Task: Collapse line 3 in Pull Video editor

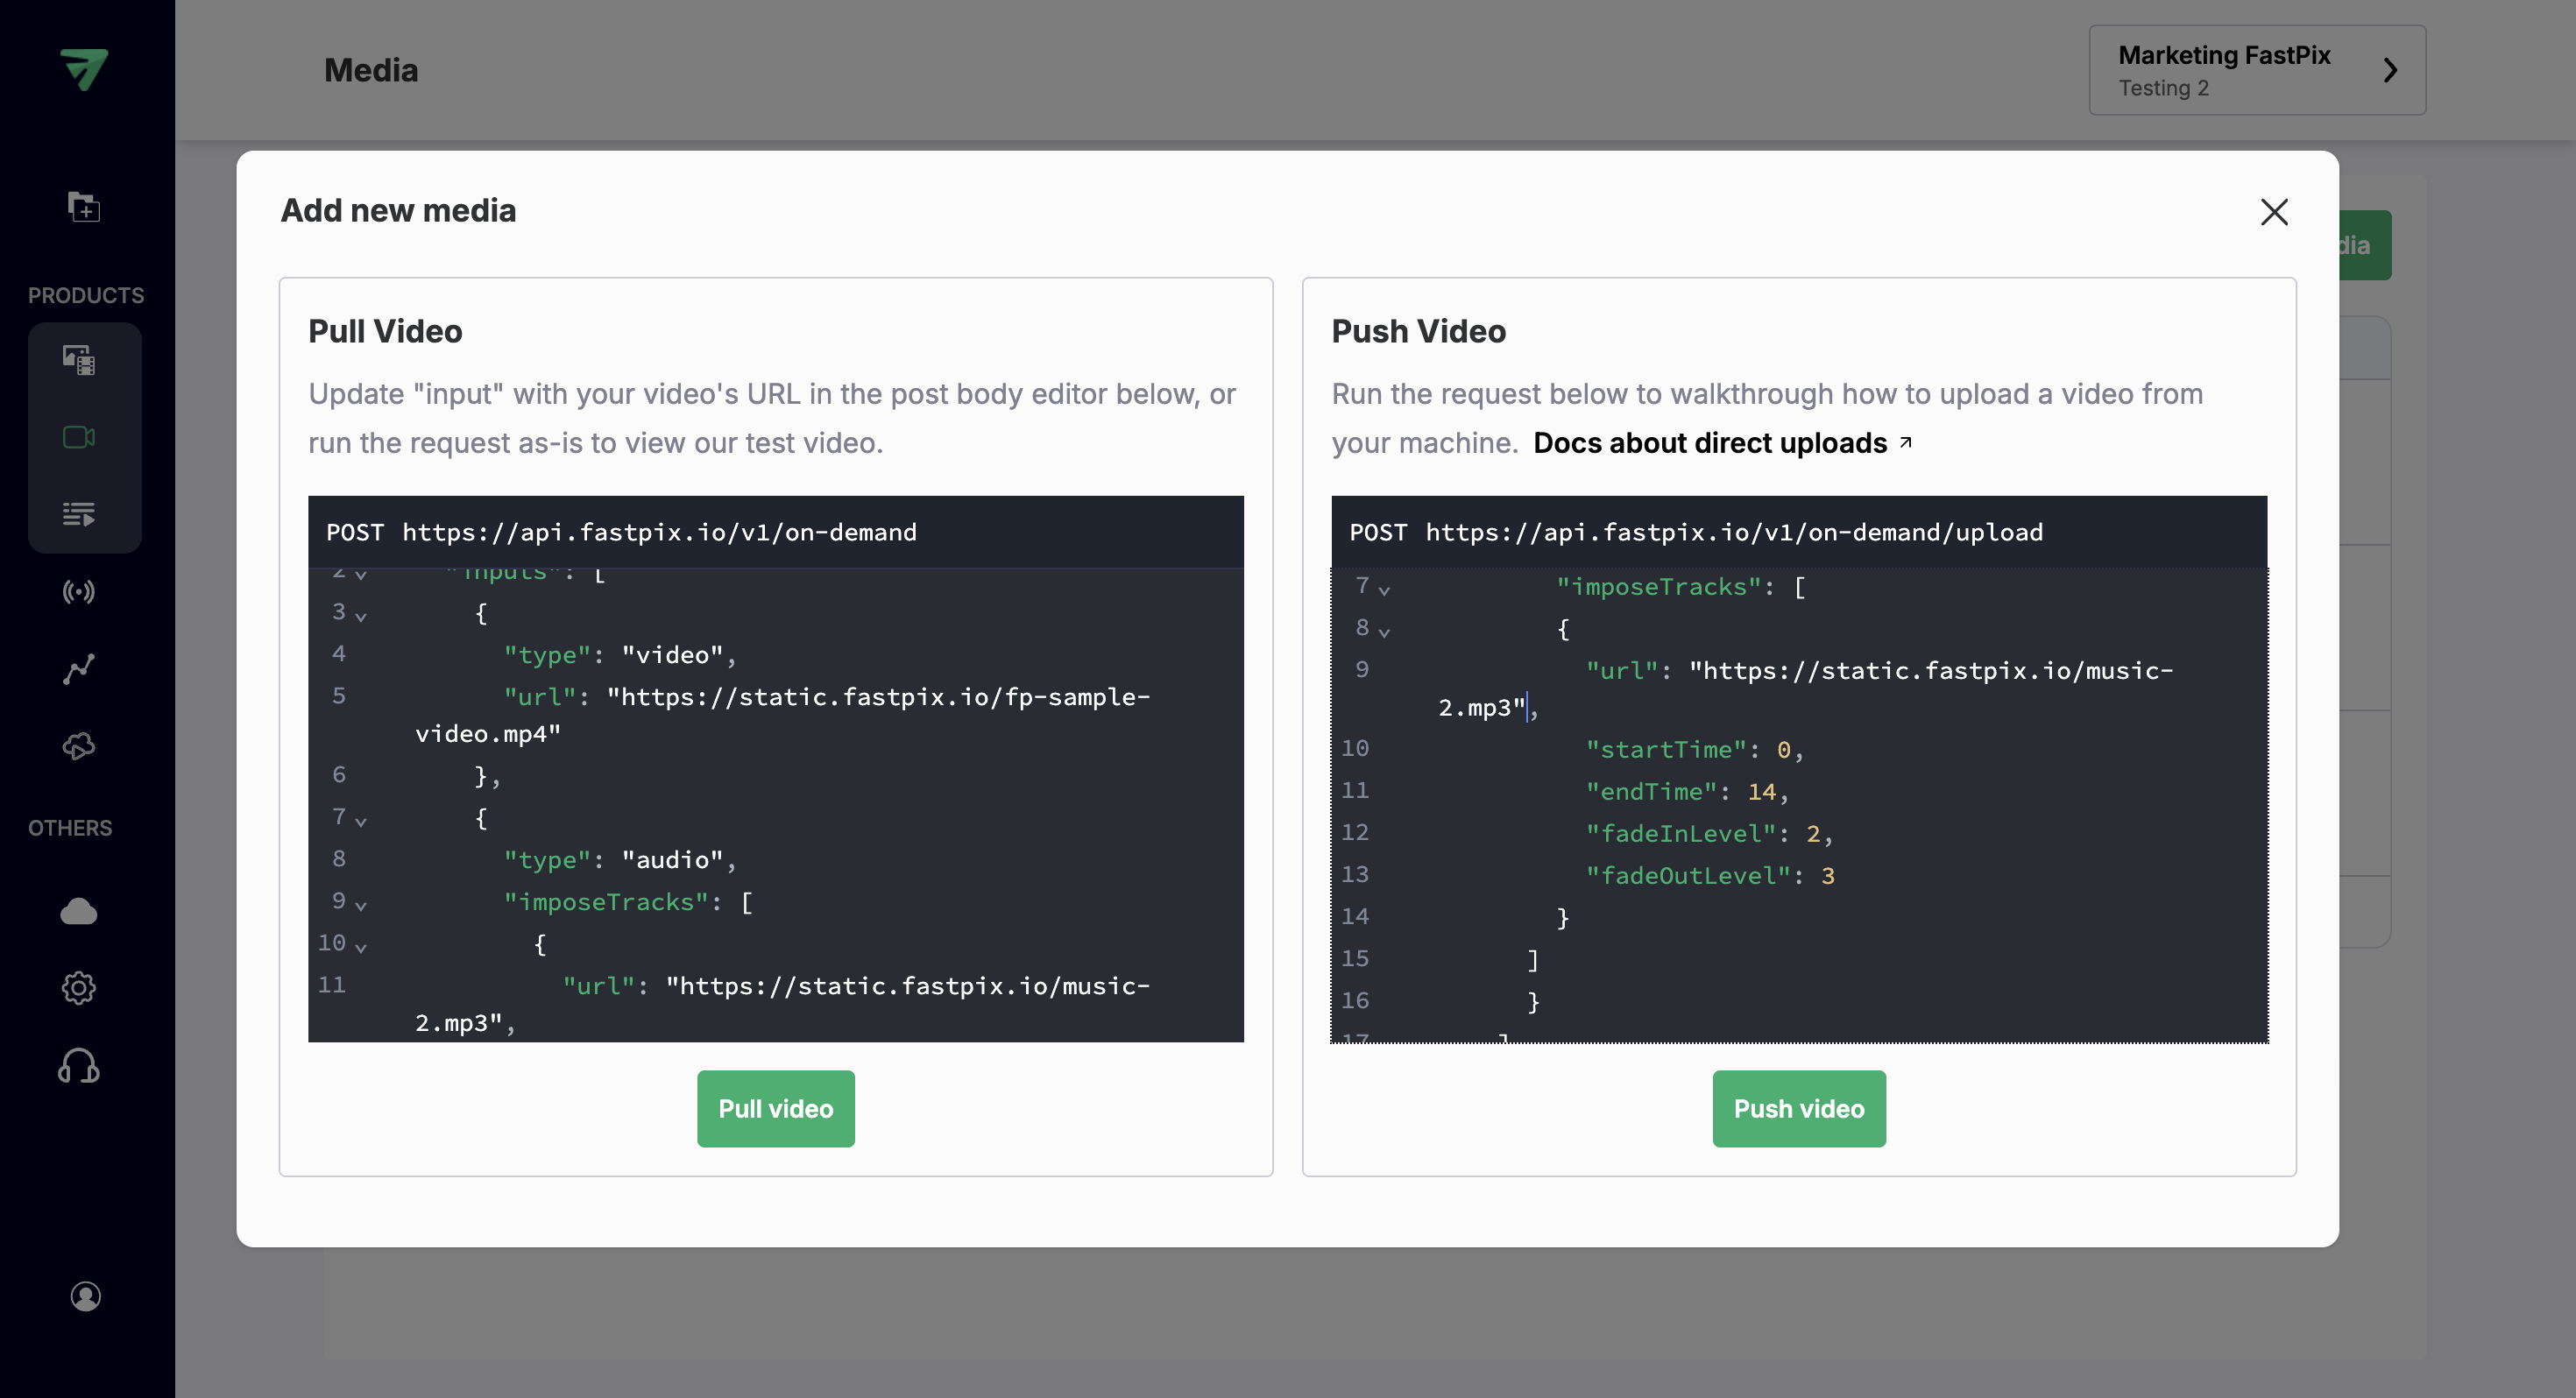Action: (x=361, y=616)
